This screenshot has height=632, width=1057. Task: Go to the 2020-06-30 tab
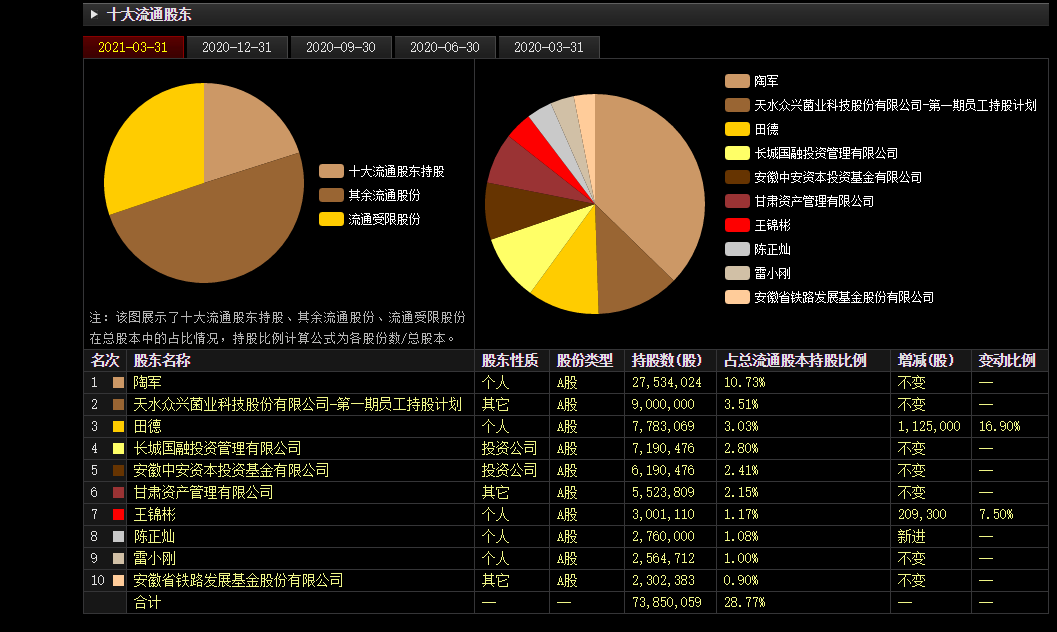(x=445, y=47)
